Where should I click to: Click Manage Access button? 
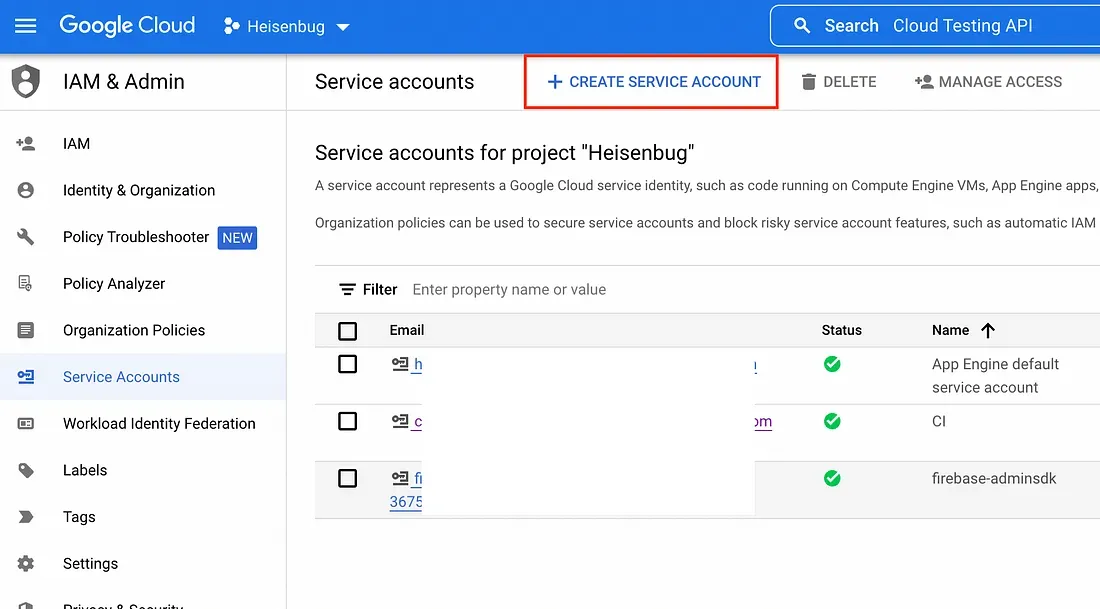(988, 82)
